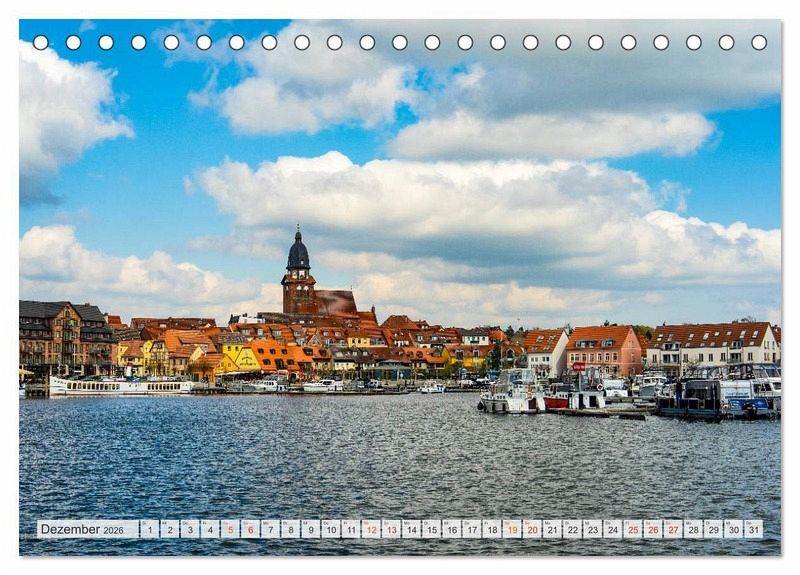Choose date 10 in December row
This screenshot has width=800, height=575.
point(331,529)
